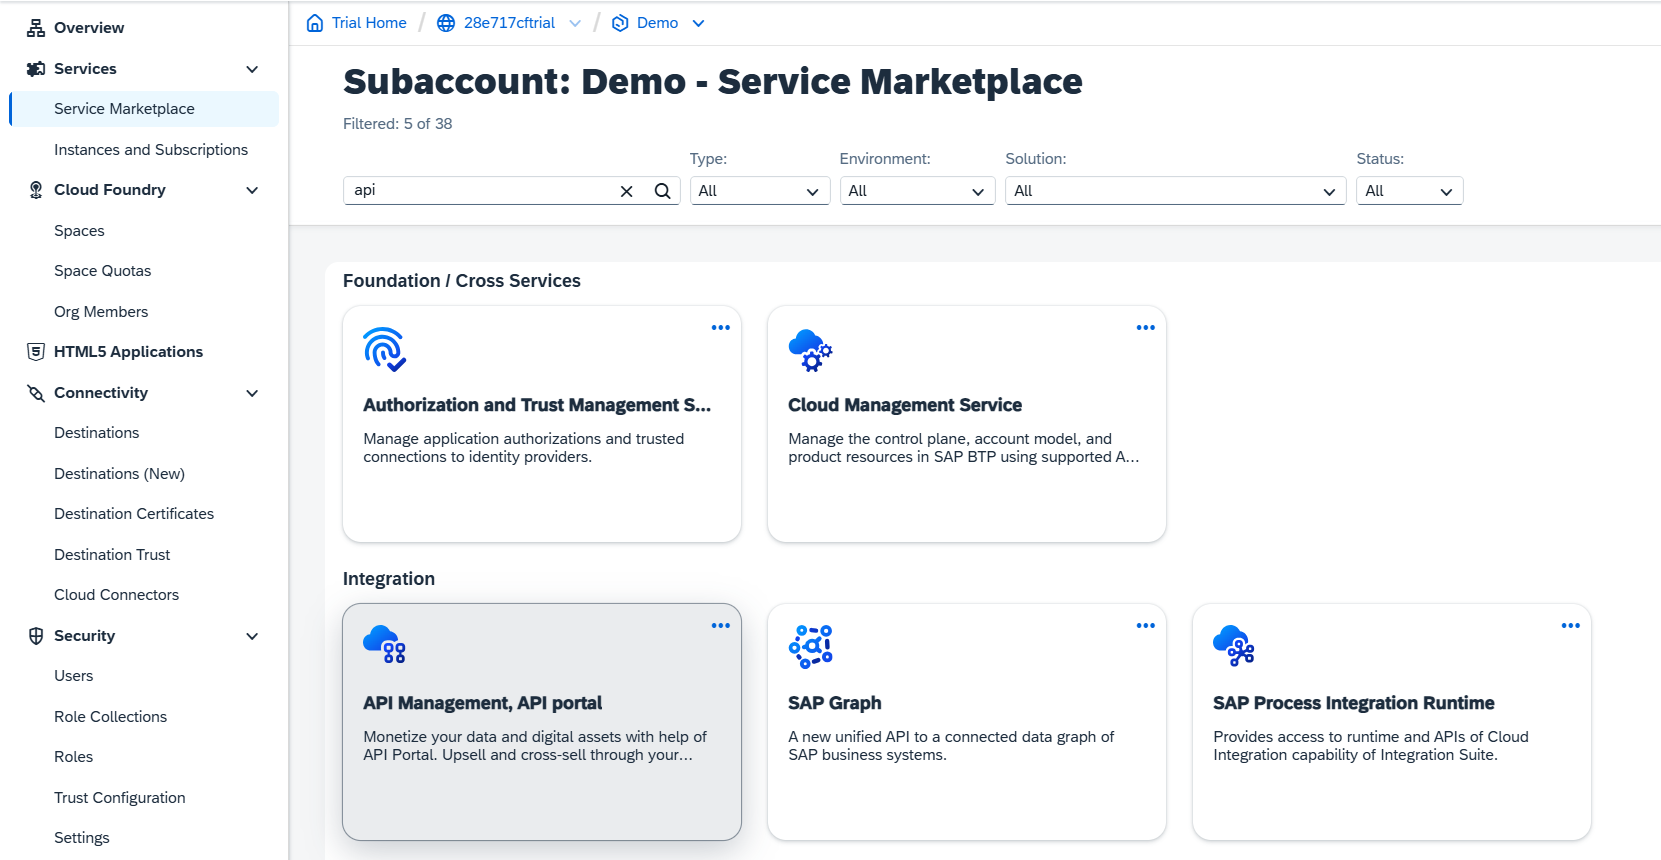Click the Security shield icon

[36, 636]
